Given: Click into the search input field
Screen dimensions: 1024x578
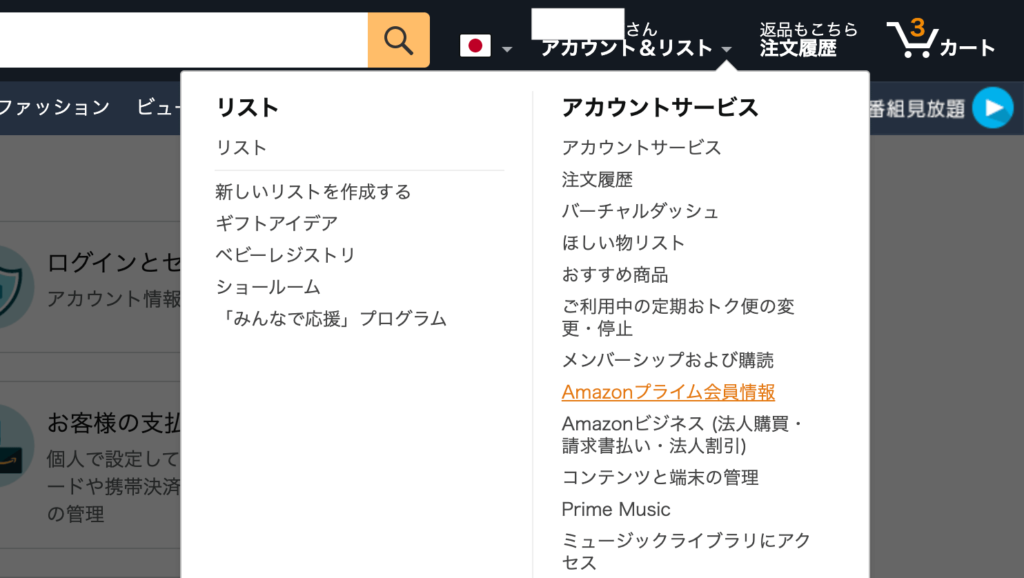Looking at the screenshot, I should tap(183, 40).
